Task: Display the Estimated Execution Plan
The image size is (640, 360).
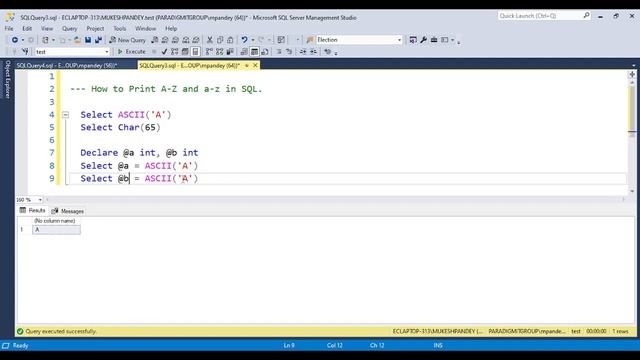Action: [x=175, y=52]
